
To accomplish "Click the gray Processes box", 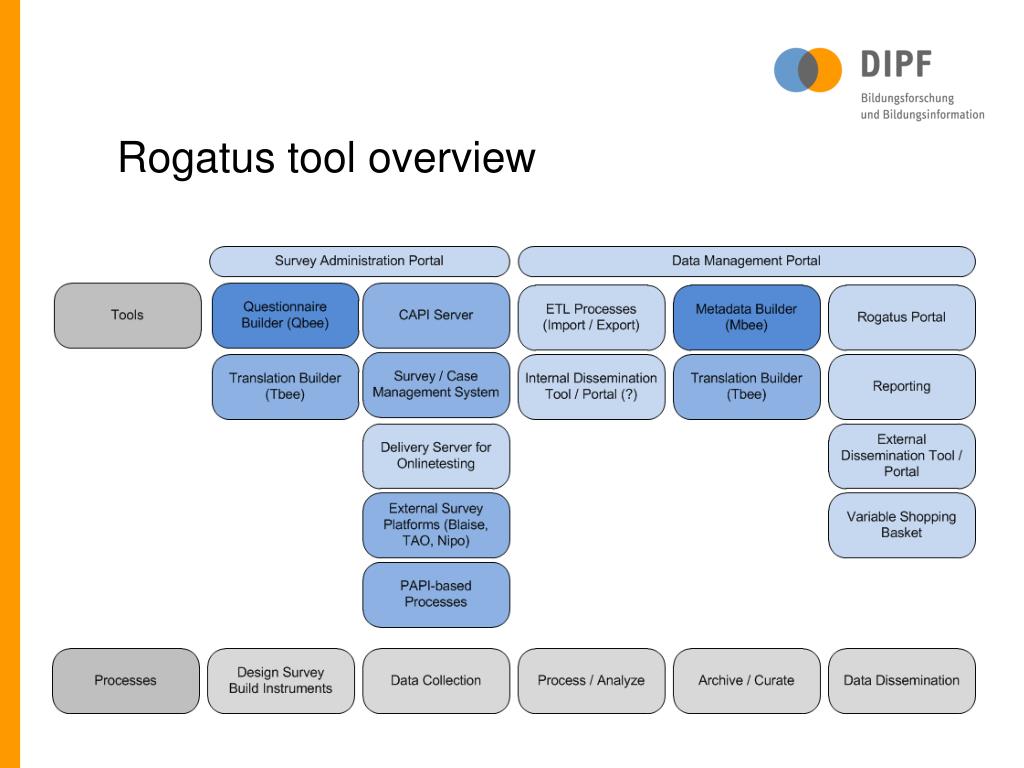I will [126, 680].
